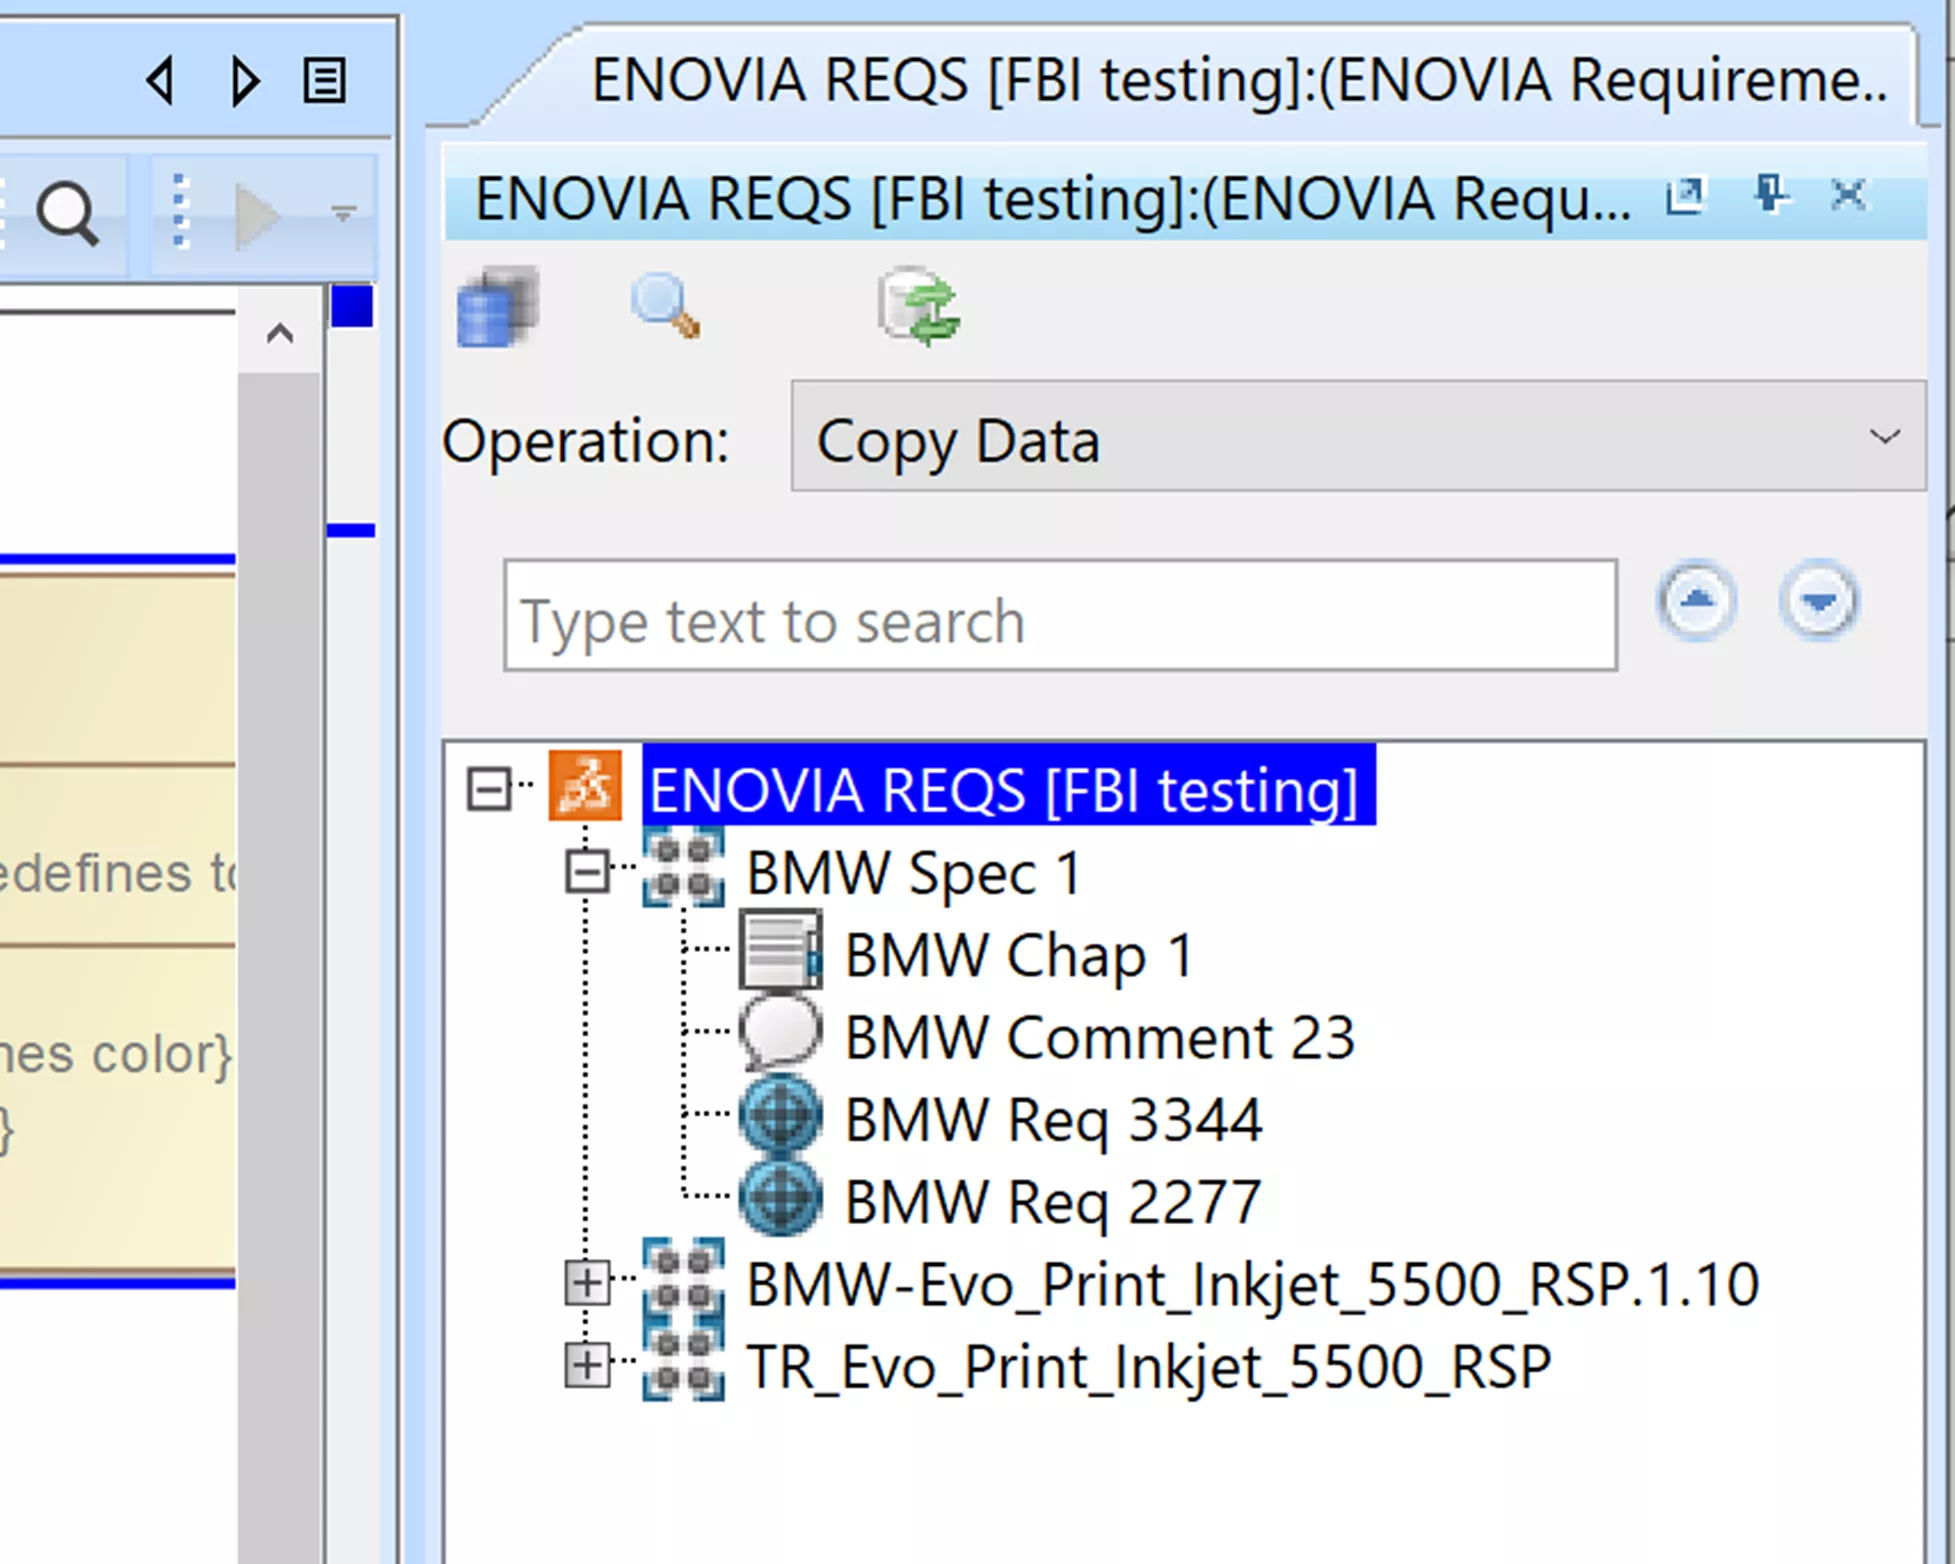
Task: Click the green-arrow database synchronize icon
Action: point(920,307)
